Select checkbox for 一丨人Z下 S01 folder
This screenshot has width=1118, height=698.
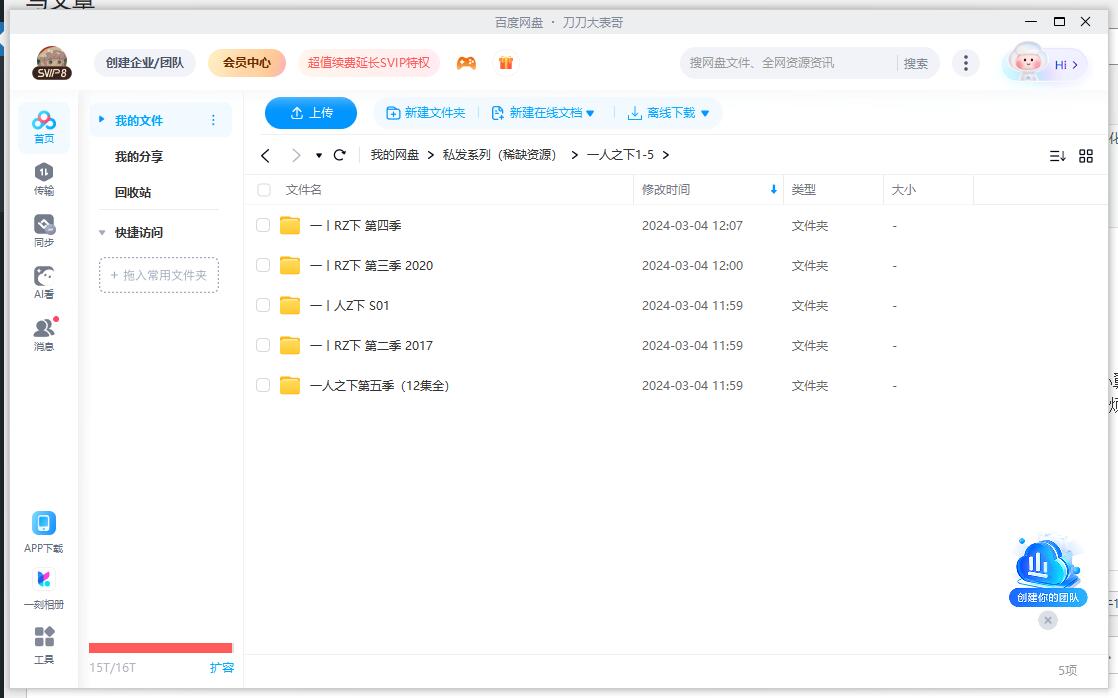264,305
